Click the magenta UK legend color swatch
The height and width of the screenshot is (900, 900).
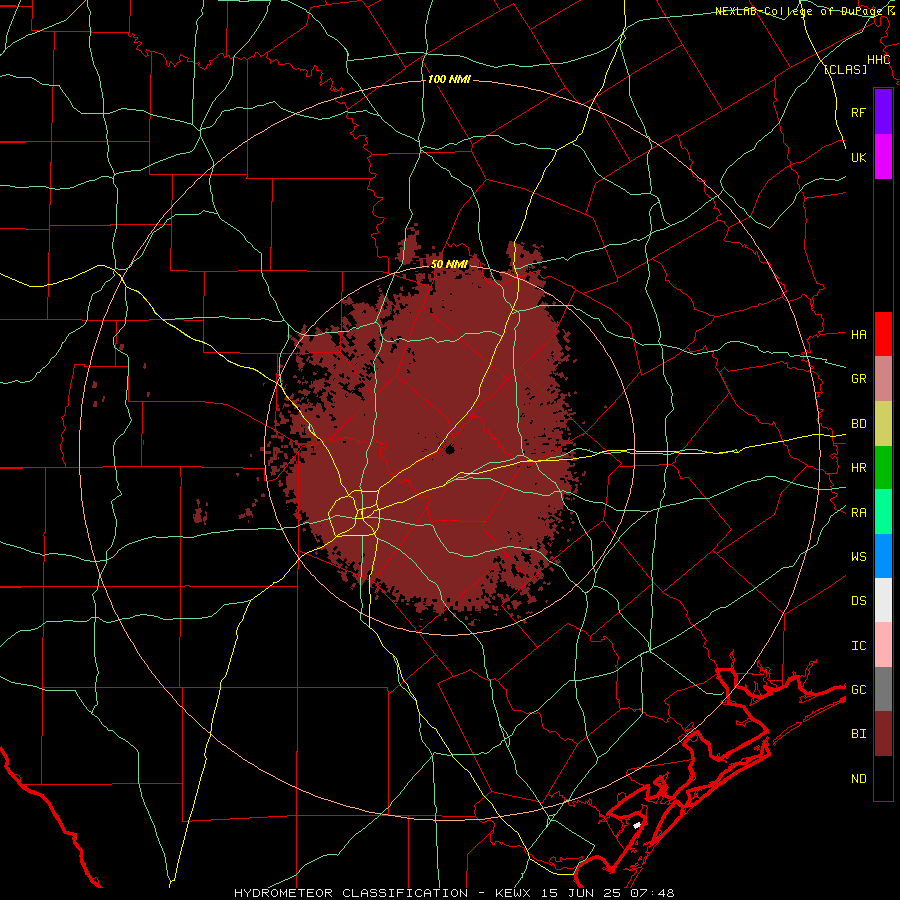[883, 157]
